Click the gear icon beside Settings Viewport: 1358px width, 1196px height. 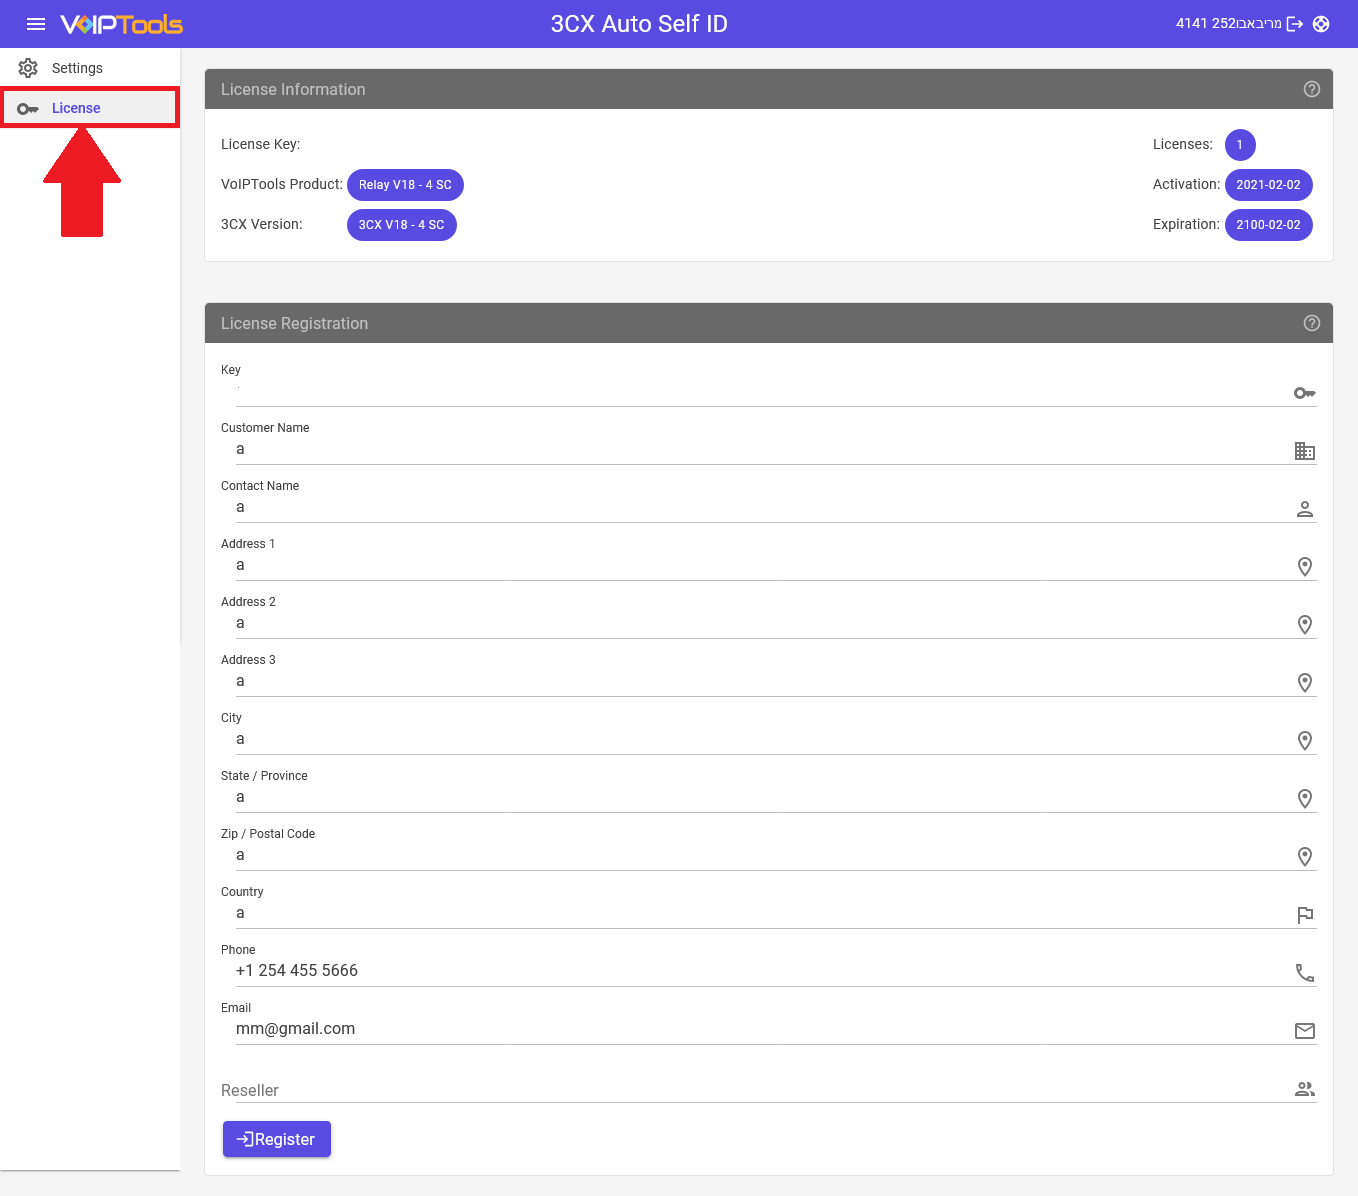pos(28,67)
